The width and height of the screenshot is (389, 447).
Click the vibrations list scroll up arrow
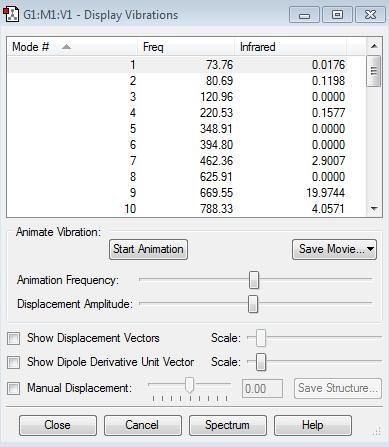(374, 46)
